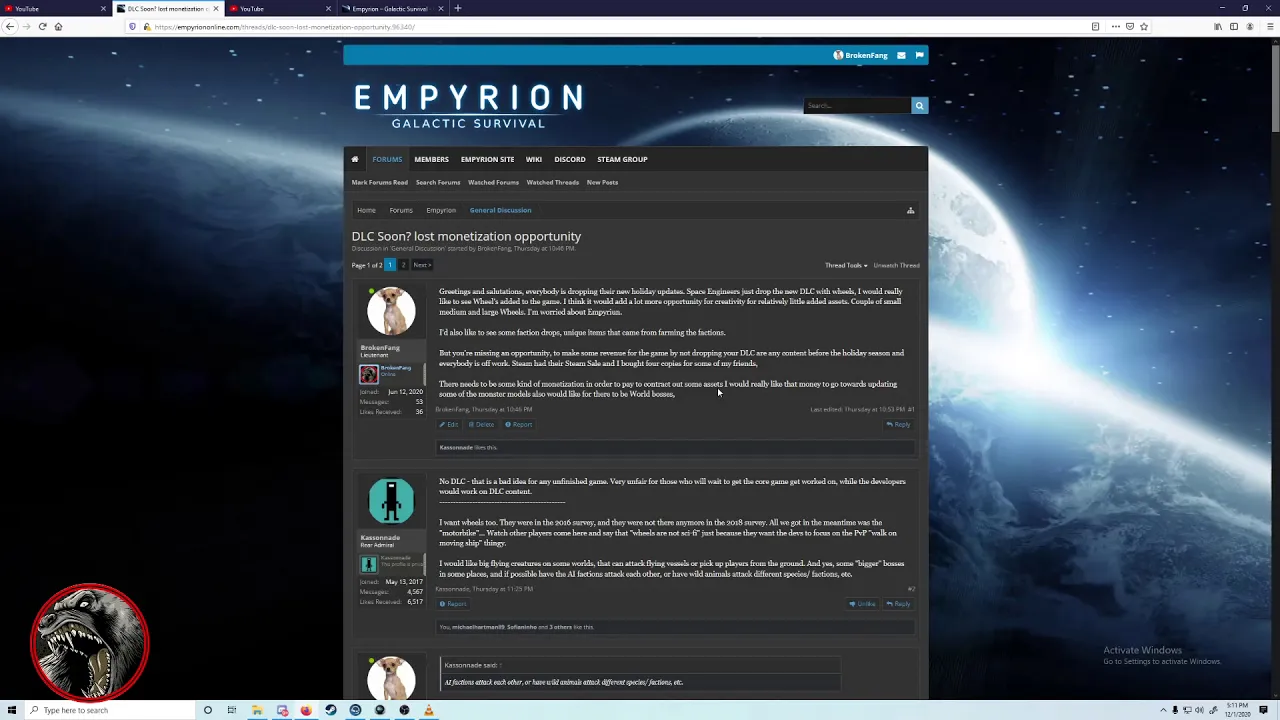Open the inbox envelope icon near BrokenFang
1280x720 pixels.
(x=901, y=55)
